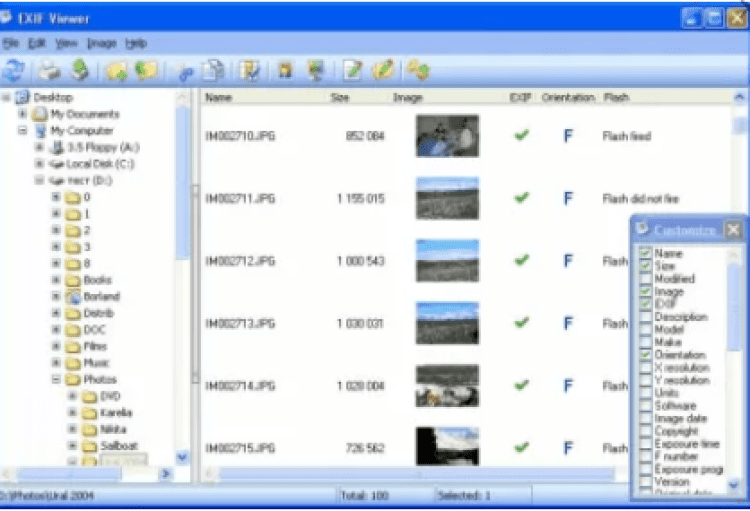
Task: Click the Orientation column header
Action: pos(568,98)
